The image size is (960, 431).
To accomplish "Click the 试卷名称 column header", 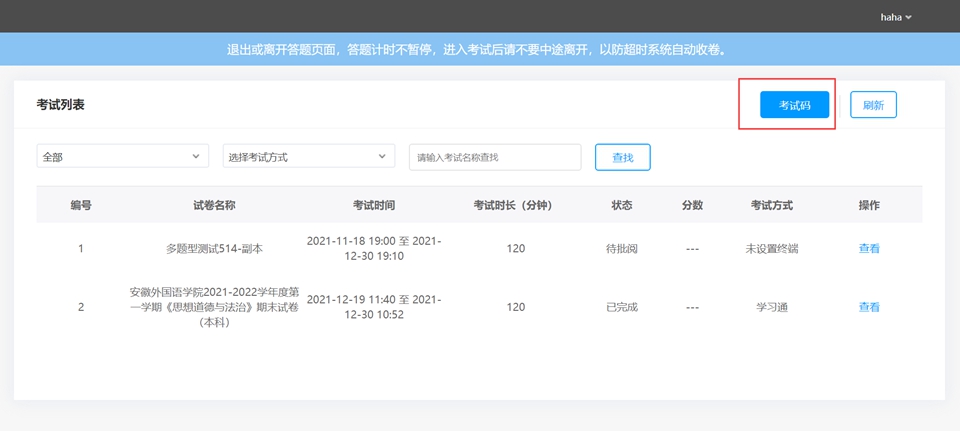I will [214, 205].
